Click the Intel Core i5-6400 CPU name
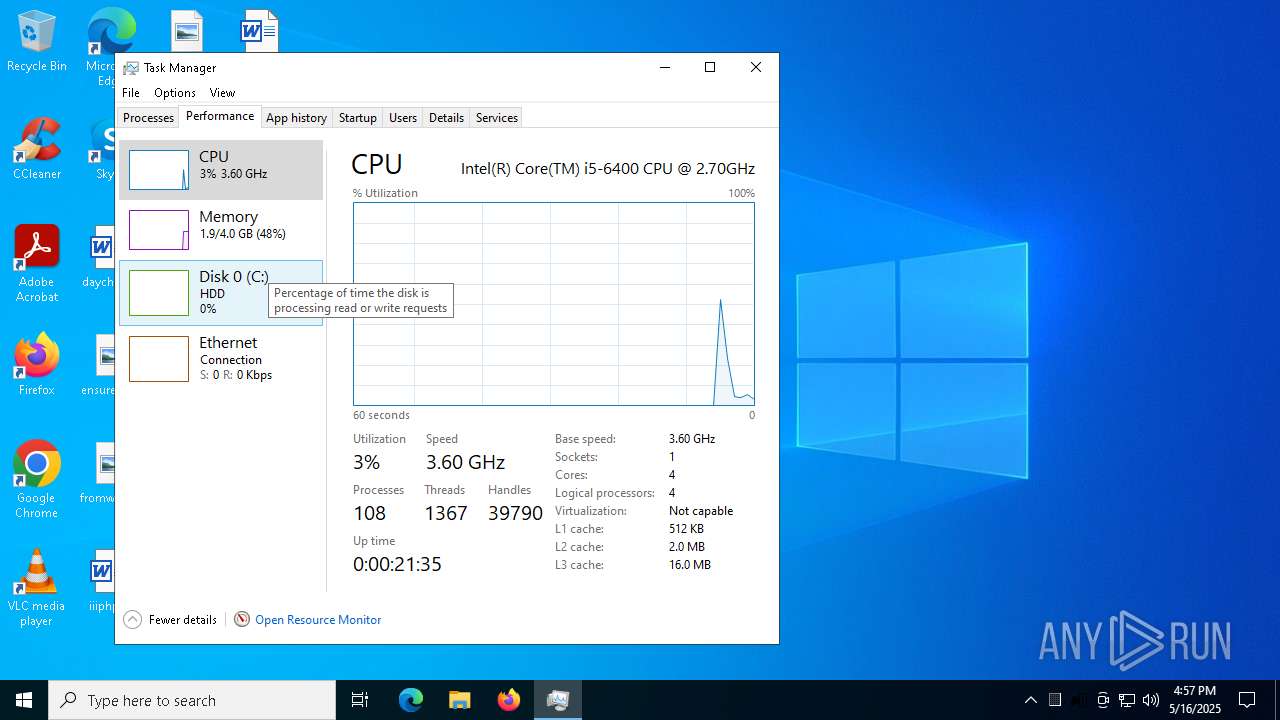The height and width of the screenshot is (720, 1280). tap(608, 169)
